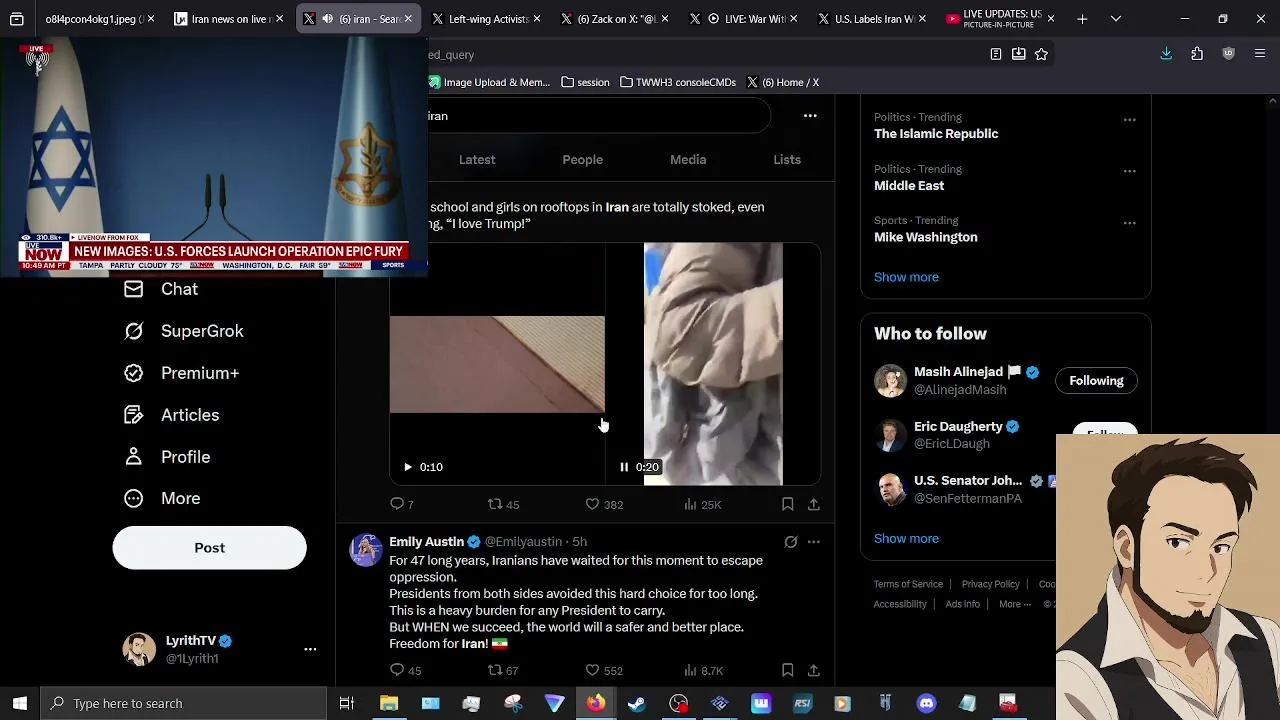Open Steam from the taskbar
The width and height of the screenshot is (1280, 720).
[637, 703]
